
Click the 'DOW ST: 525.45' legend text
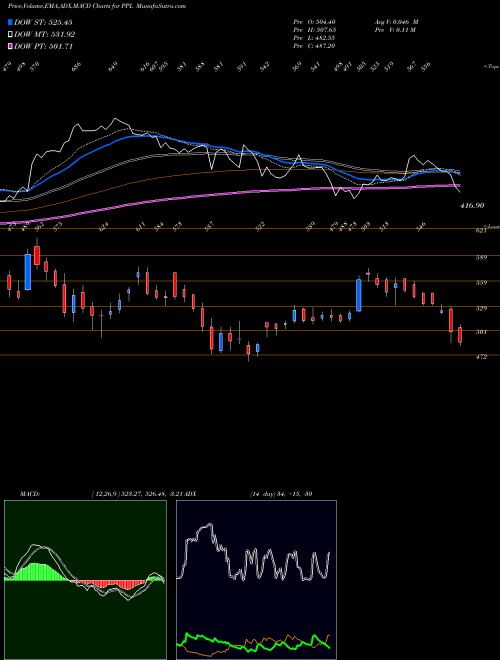43,22
